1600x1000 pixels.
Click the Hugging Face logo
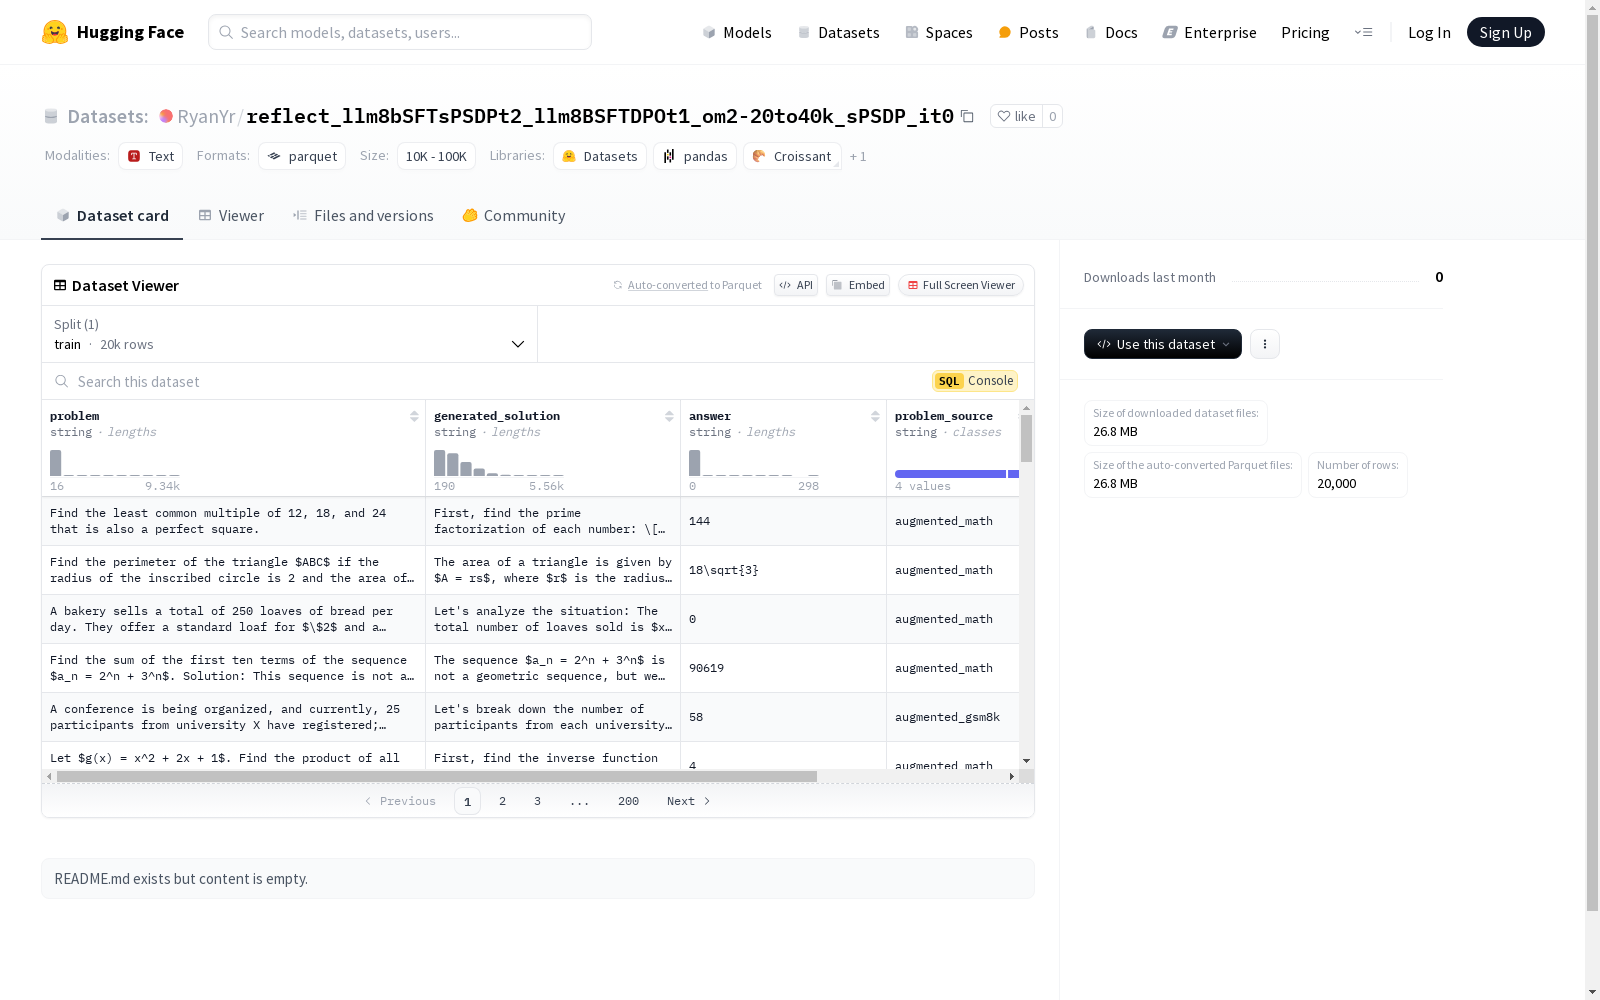[x=112, y=32]
